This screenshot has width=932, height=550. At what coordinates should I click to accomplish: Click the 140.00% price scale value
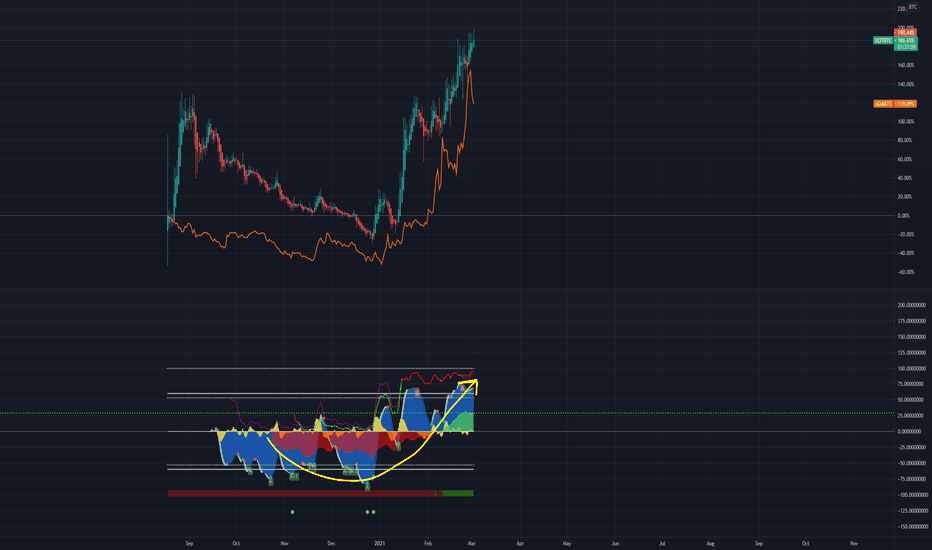pos(906,84)
